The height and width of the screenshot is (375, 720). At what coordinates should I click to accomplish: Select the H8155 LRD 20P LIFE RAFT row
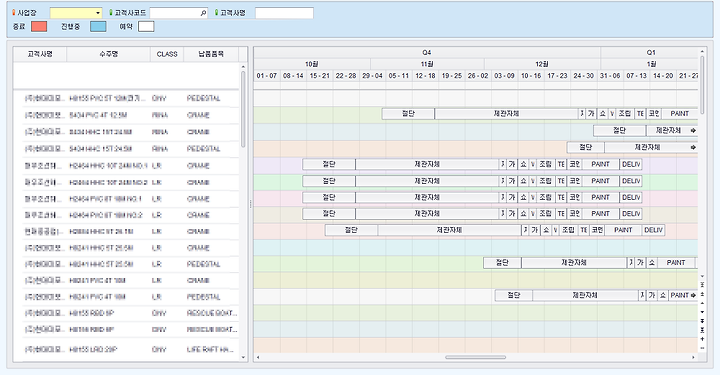[x=126, y=349]
